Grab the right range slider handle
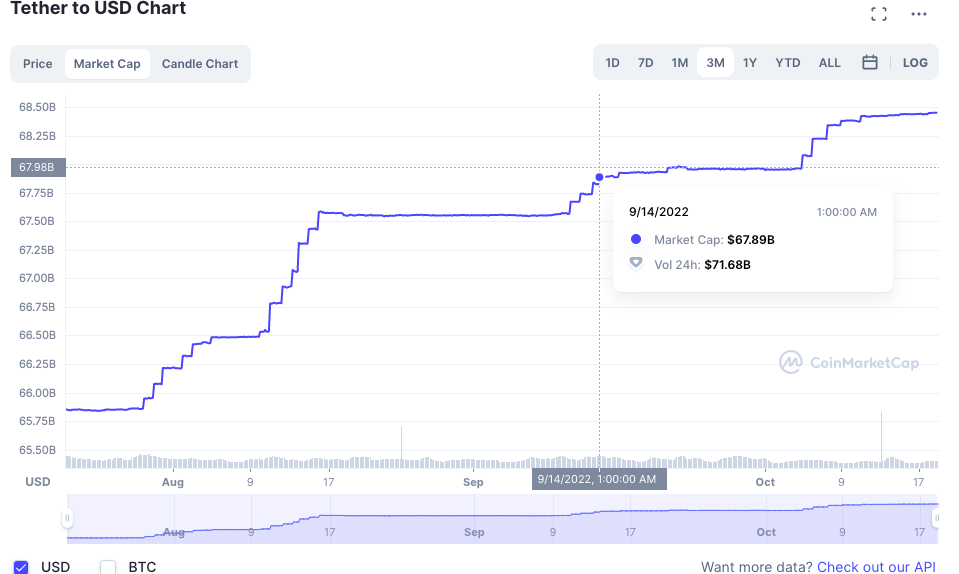The image size is (959, 574). (x=936, y=518)
